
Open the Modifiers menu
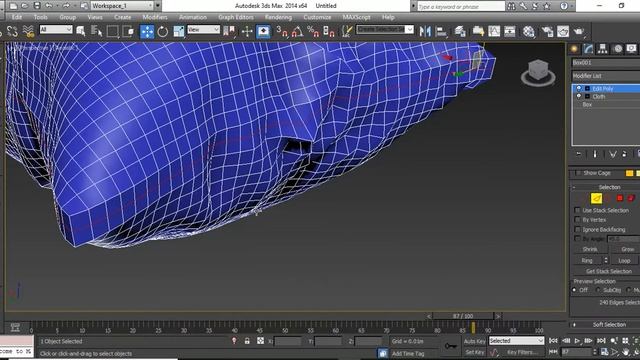click(x=155, y=17)
